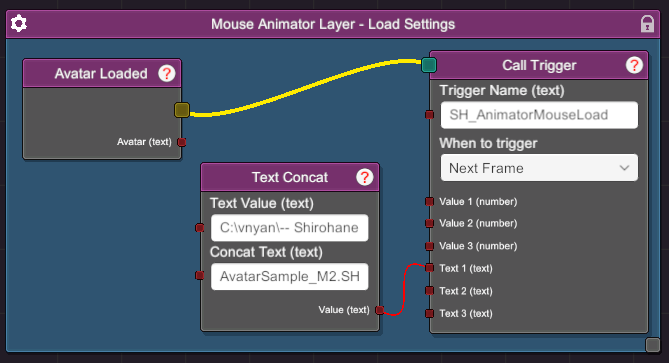The height and width of the screenshot is (363, 669).
Task: Click the group resize handle at corner
Action: click(653, 345)
